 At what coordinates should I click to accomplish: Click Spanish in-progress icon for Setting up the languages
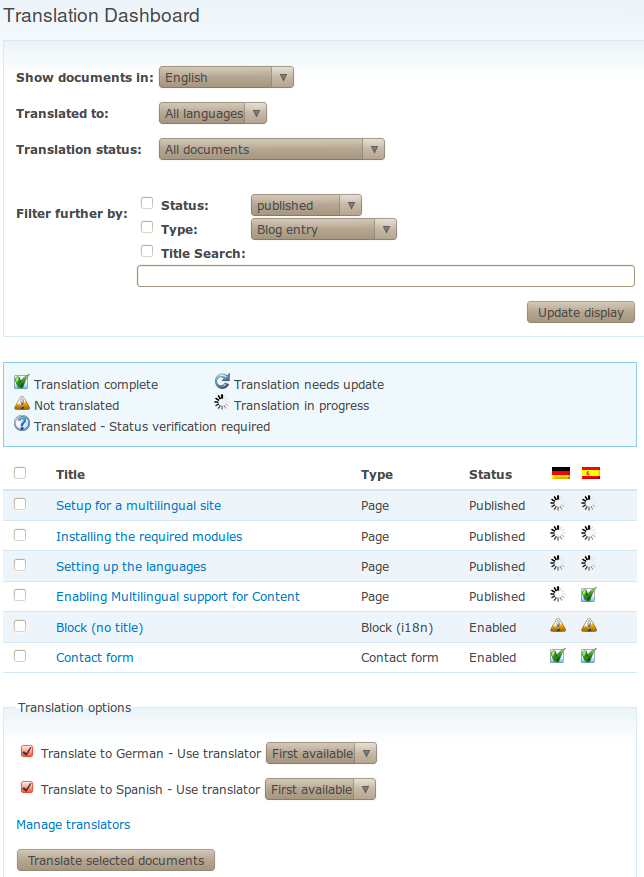tap(588, 563)
